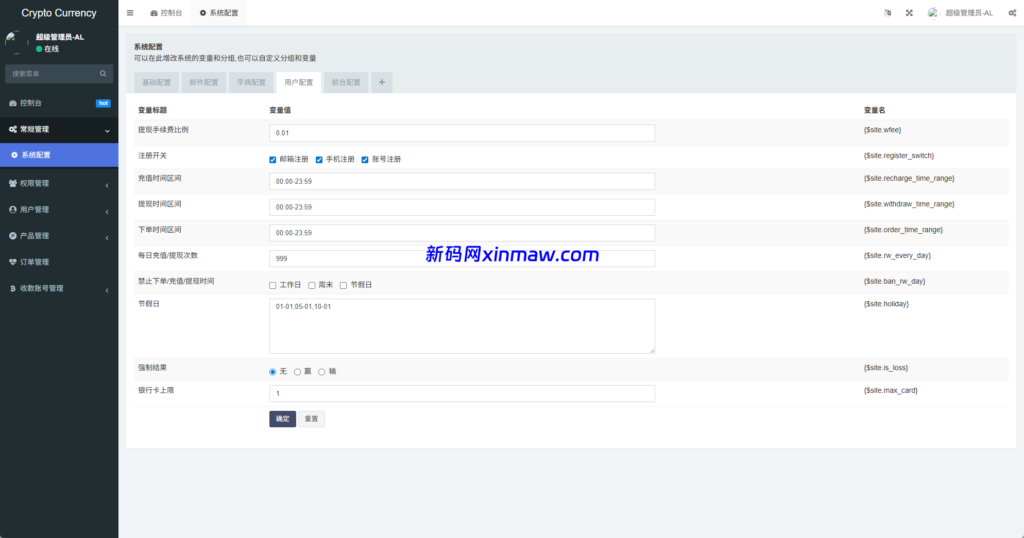Focus the 提现手续费比例 input field
The image size is (1024, 538).
coord(462,133)
